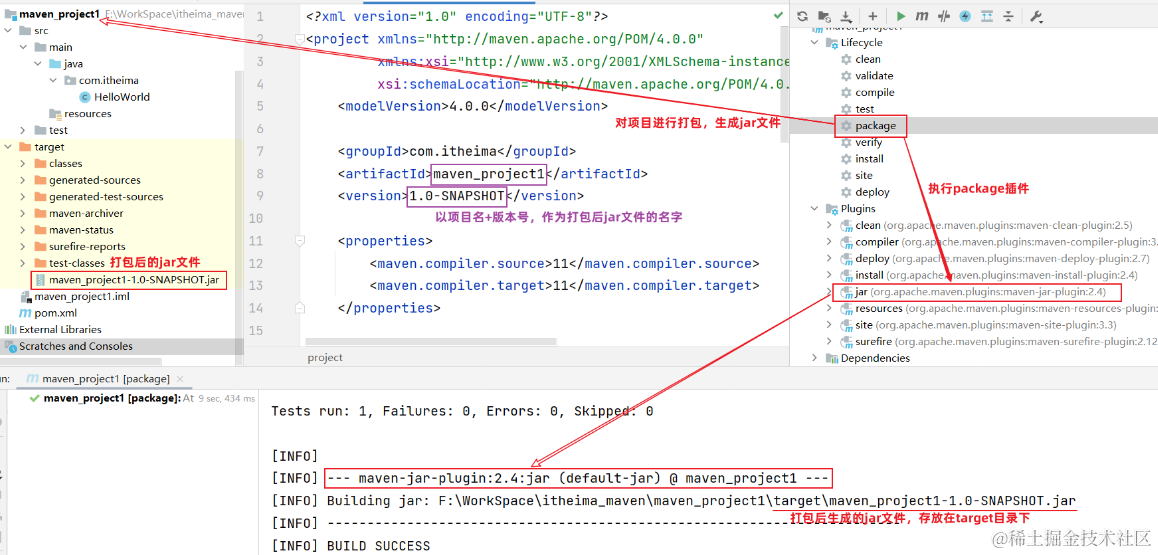
Task: Open the Maven Settings wrench icon
Action: point(1035,15)
